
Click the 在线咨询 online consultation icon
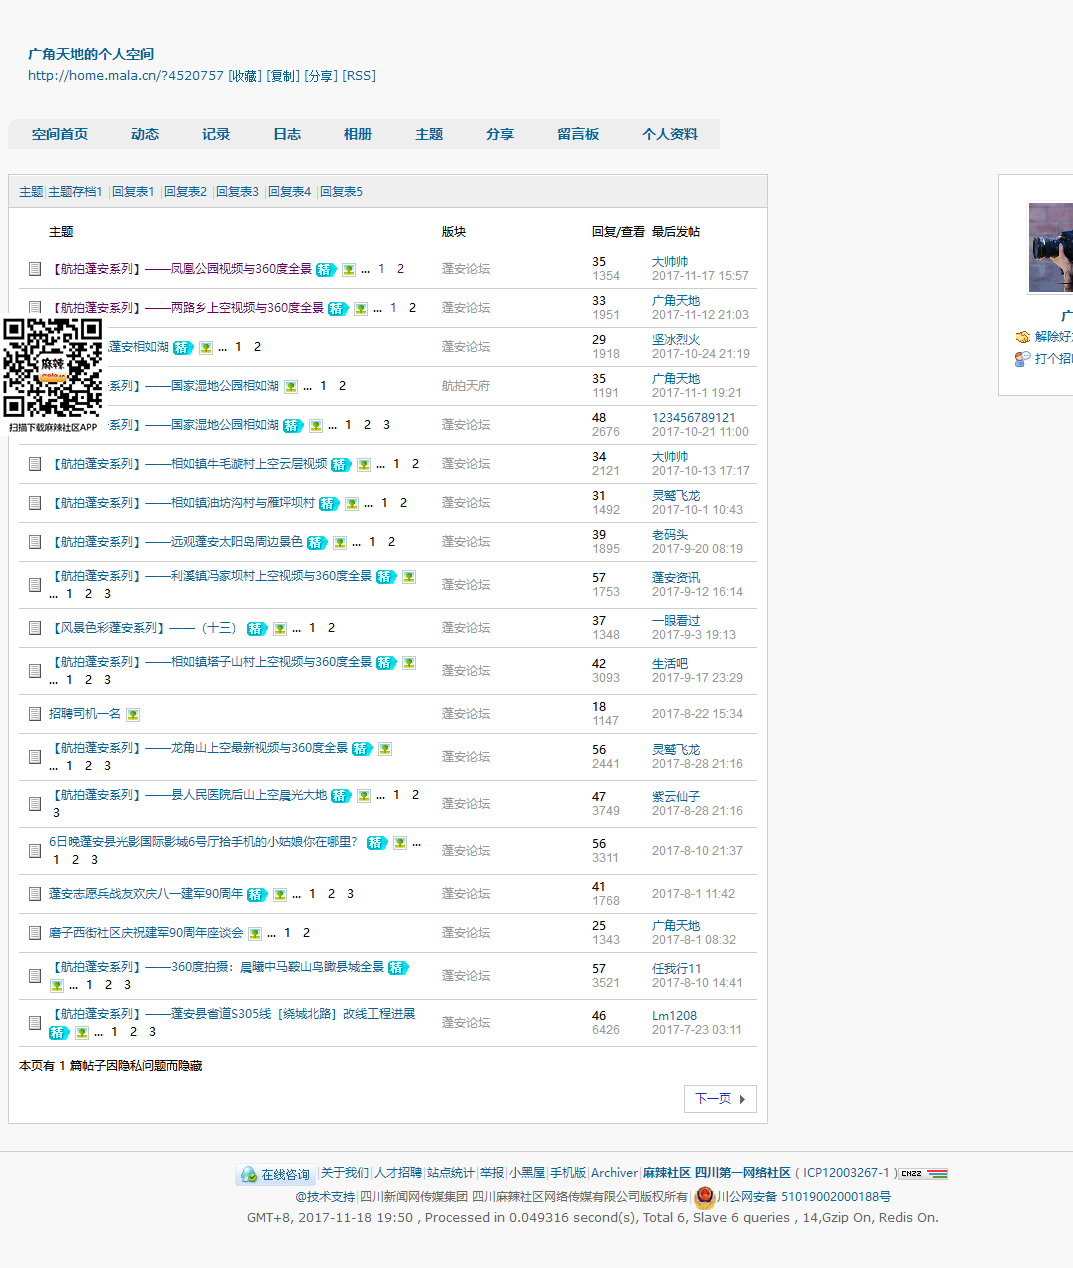click(x=249, y=1175)
